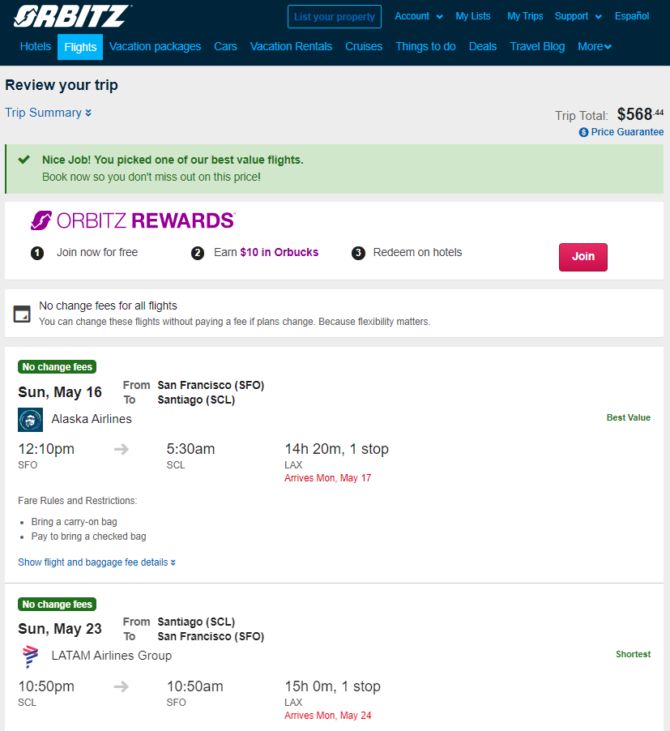Image resolution: width=670 pixels, height=731 pixels.
Task: Click the green checkmark in the best value banner
Action: pos(24,160)
